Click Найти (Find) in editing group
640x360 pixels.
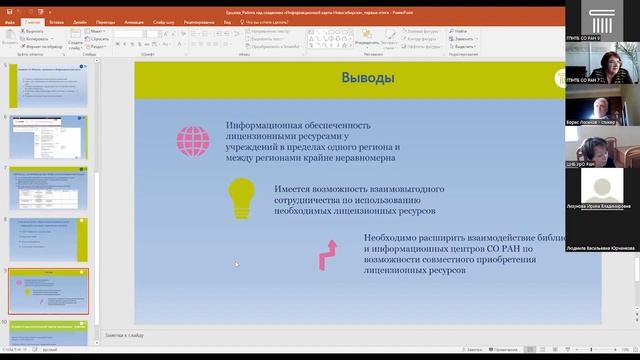point(458,31)
